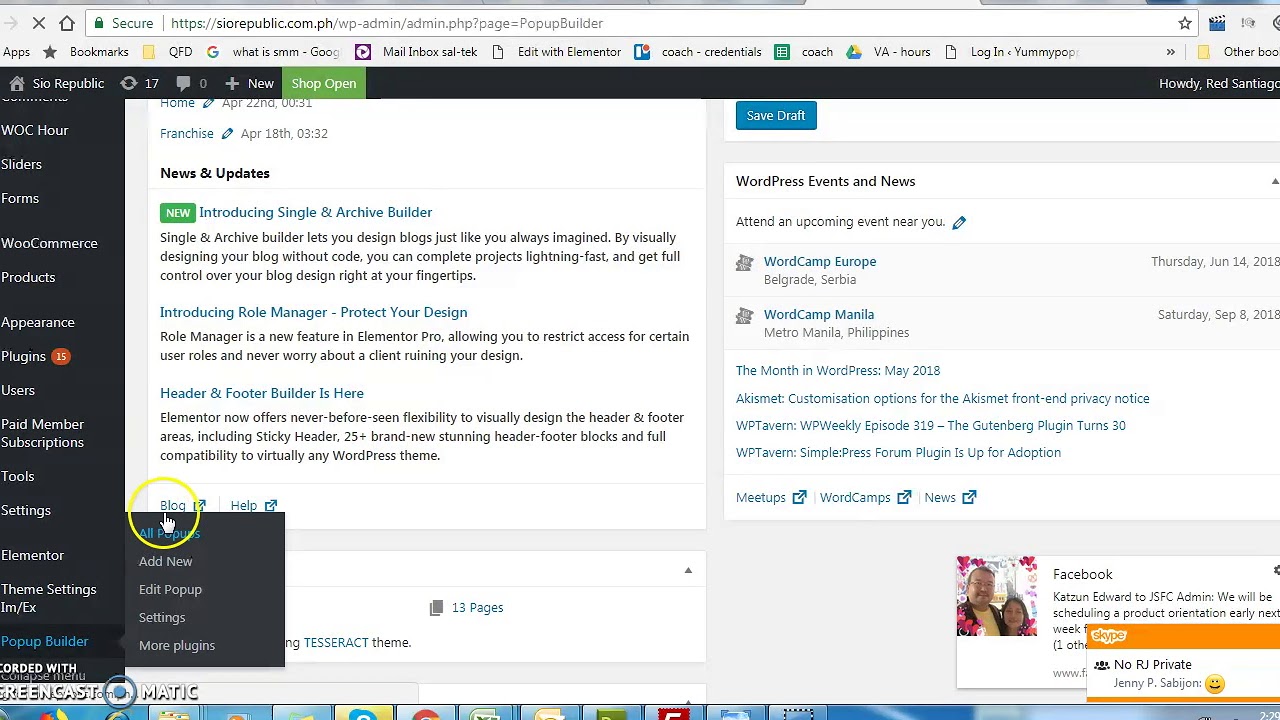Viewport: 1280px width, 720px height.
Task: Open the Elementor admin menu
Action: 32,555
